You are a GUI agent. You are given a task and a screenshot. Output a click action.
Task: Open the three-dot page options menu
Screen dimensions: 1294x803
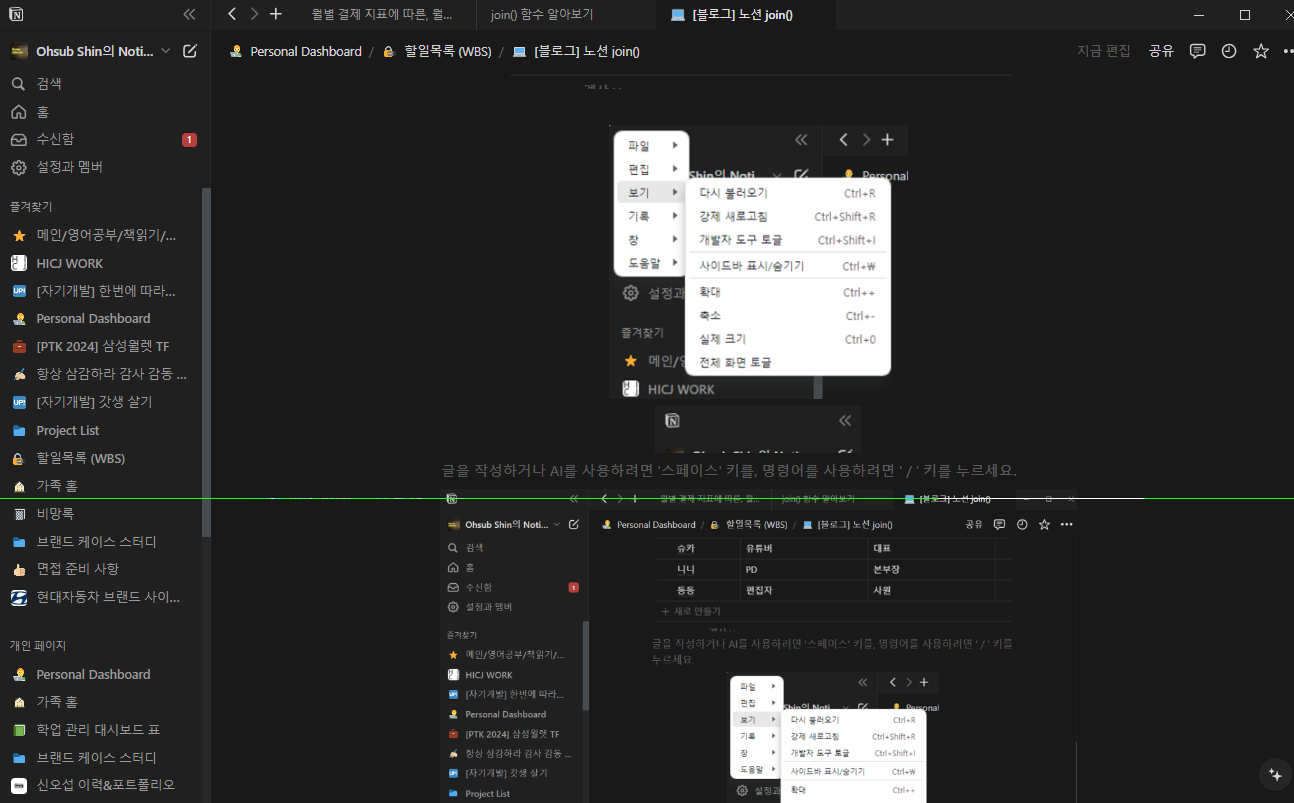[x=1287, y=51]
